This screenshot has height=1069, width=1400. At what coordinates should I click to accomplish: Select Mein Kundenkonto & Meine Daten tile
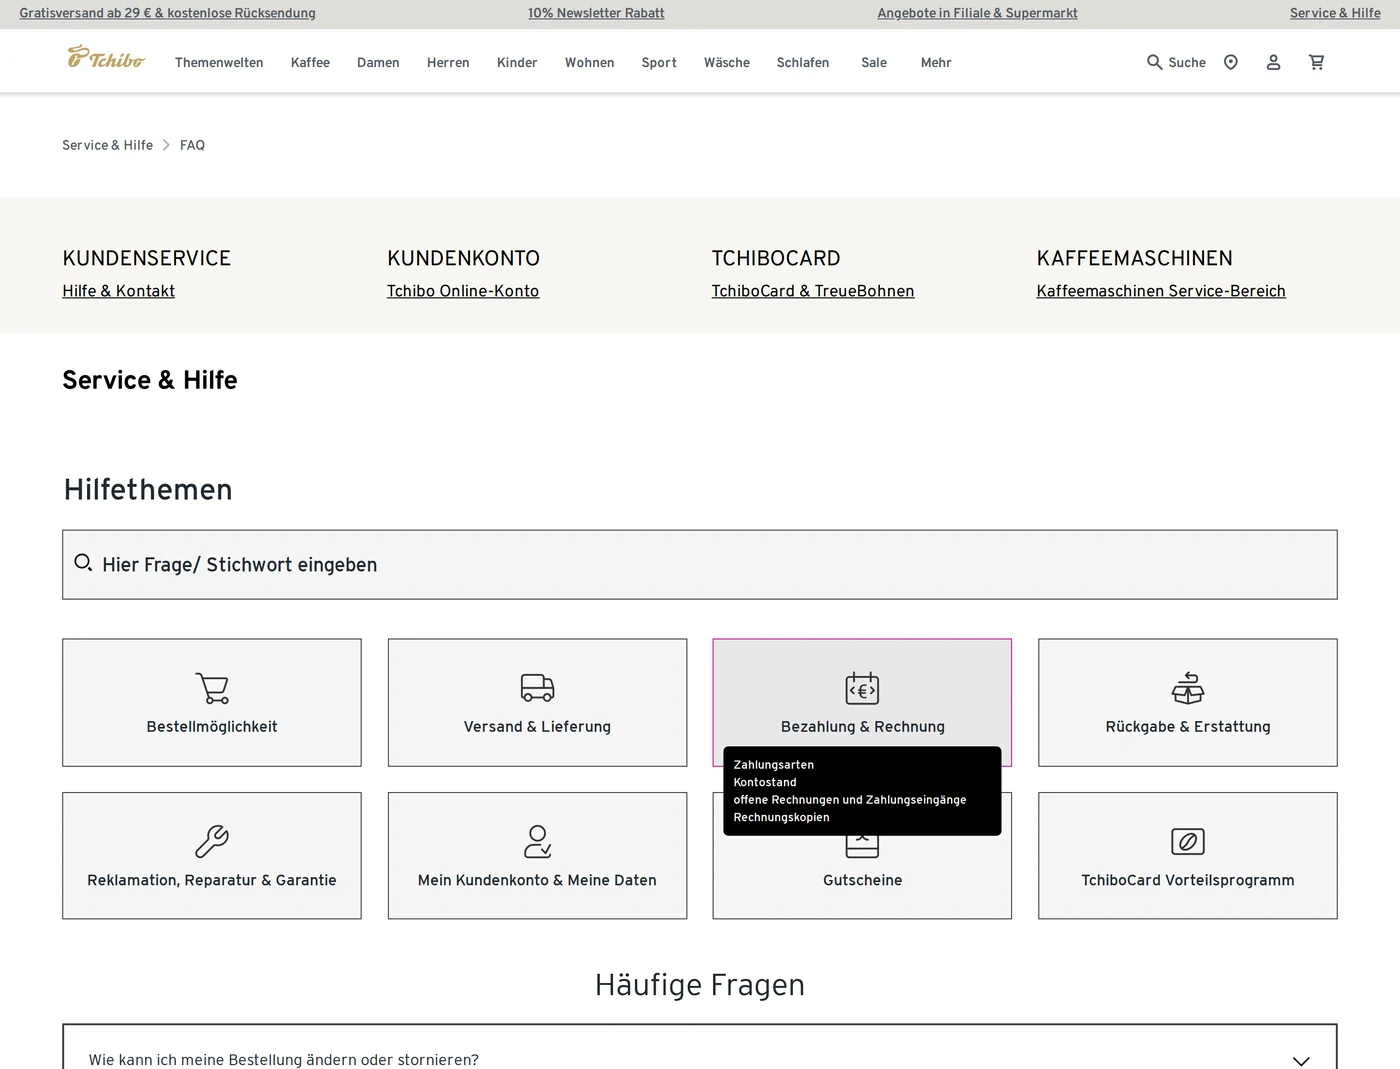click(x=537, y=856)
